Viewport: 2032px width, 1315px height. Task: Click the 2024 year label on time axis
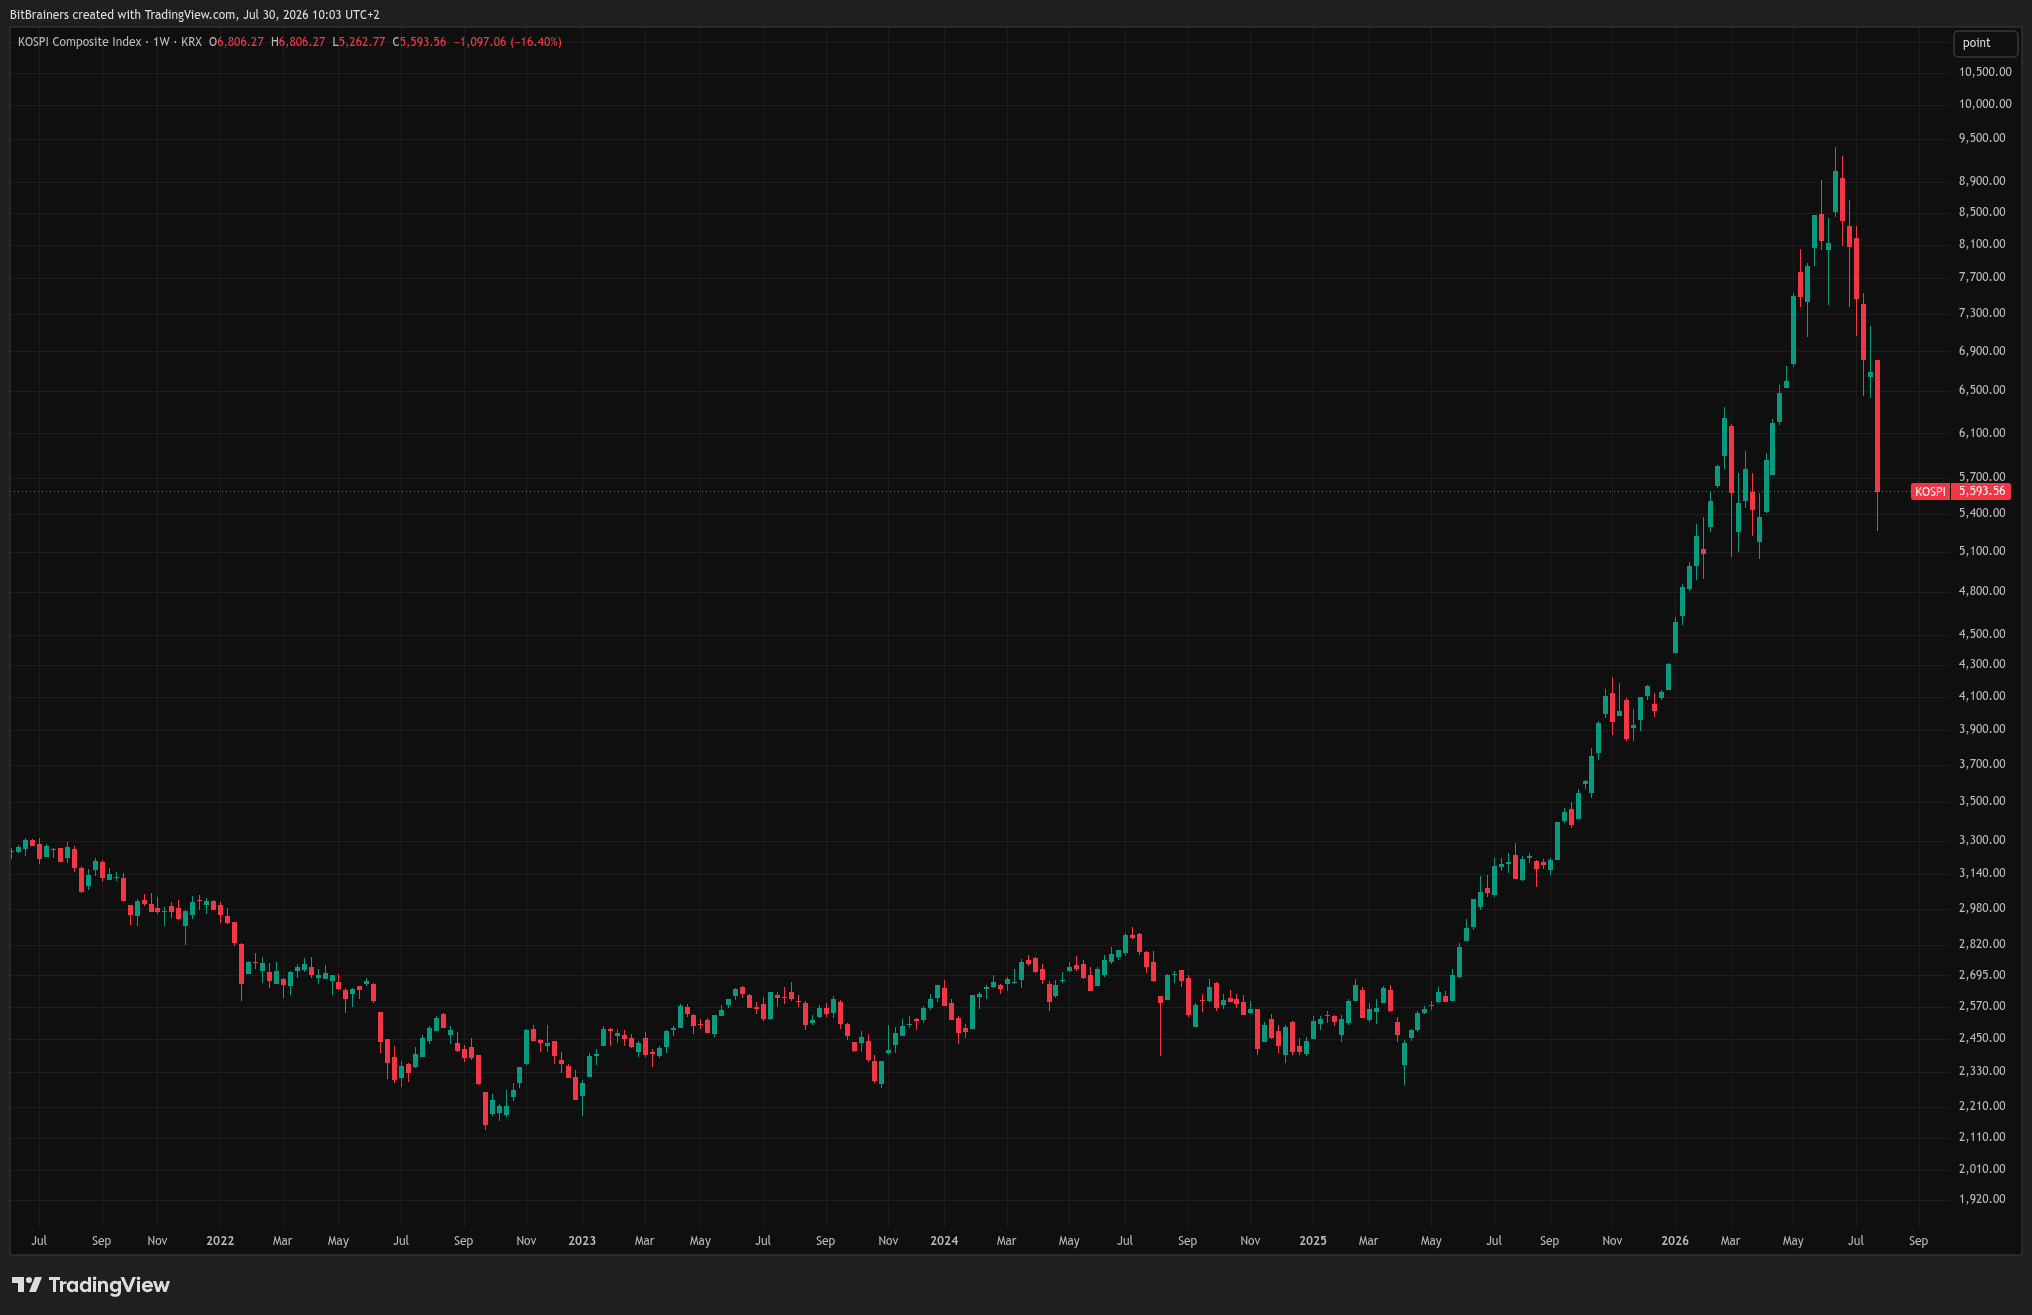click(x=944, y=1241)
